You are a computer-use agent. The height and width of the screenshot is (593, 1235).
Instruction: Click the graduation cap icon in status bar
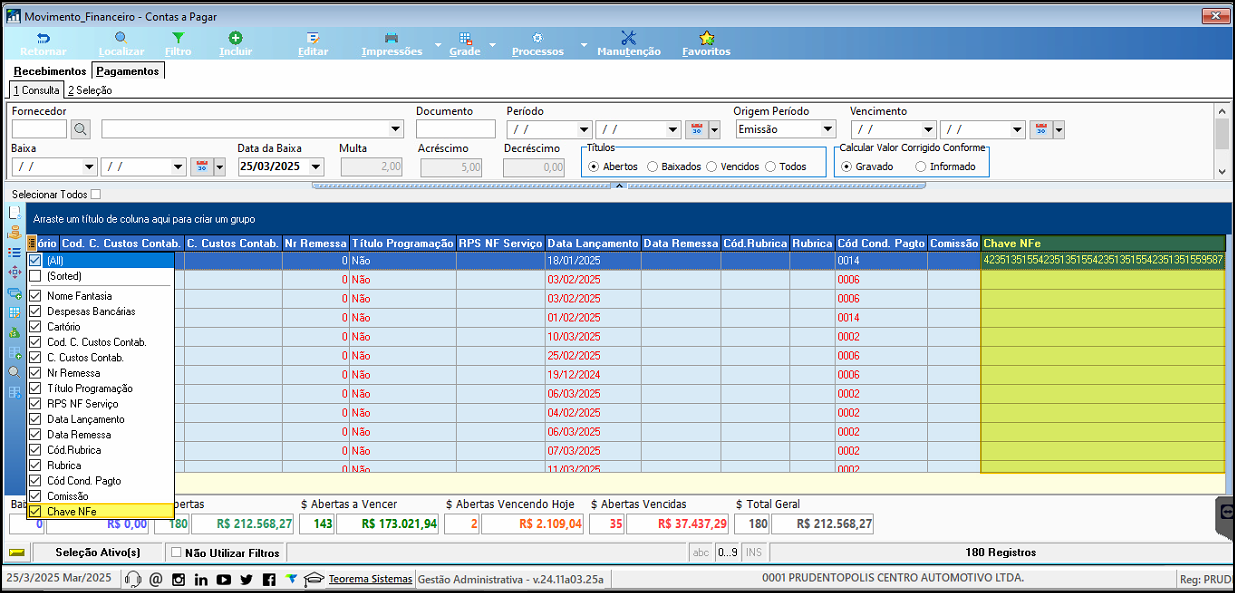[314, 579]
